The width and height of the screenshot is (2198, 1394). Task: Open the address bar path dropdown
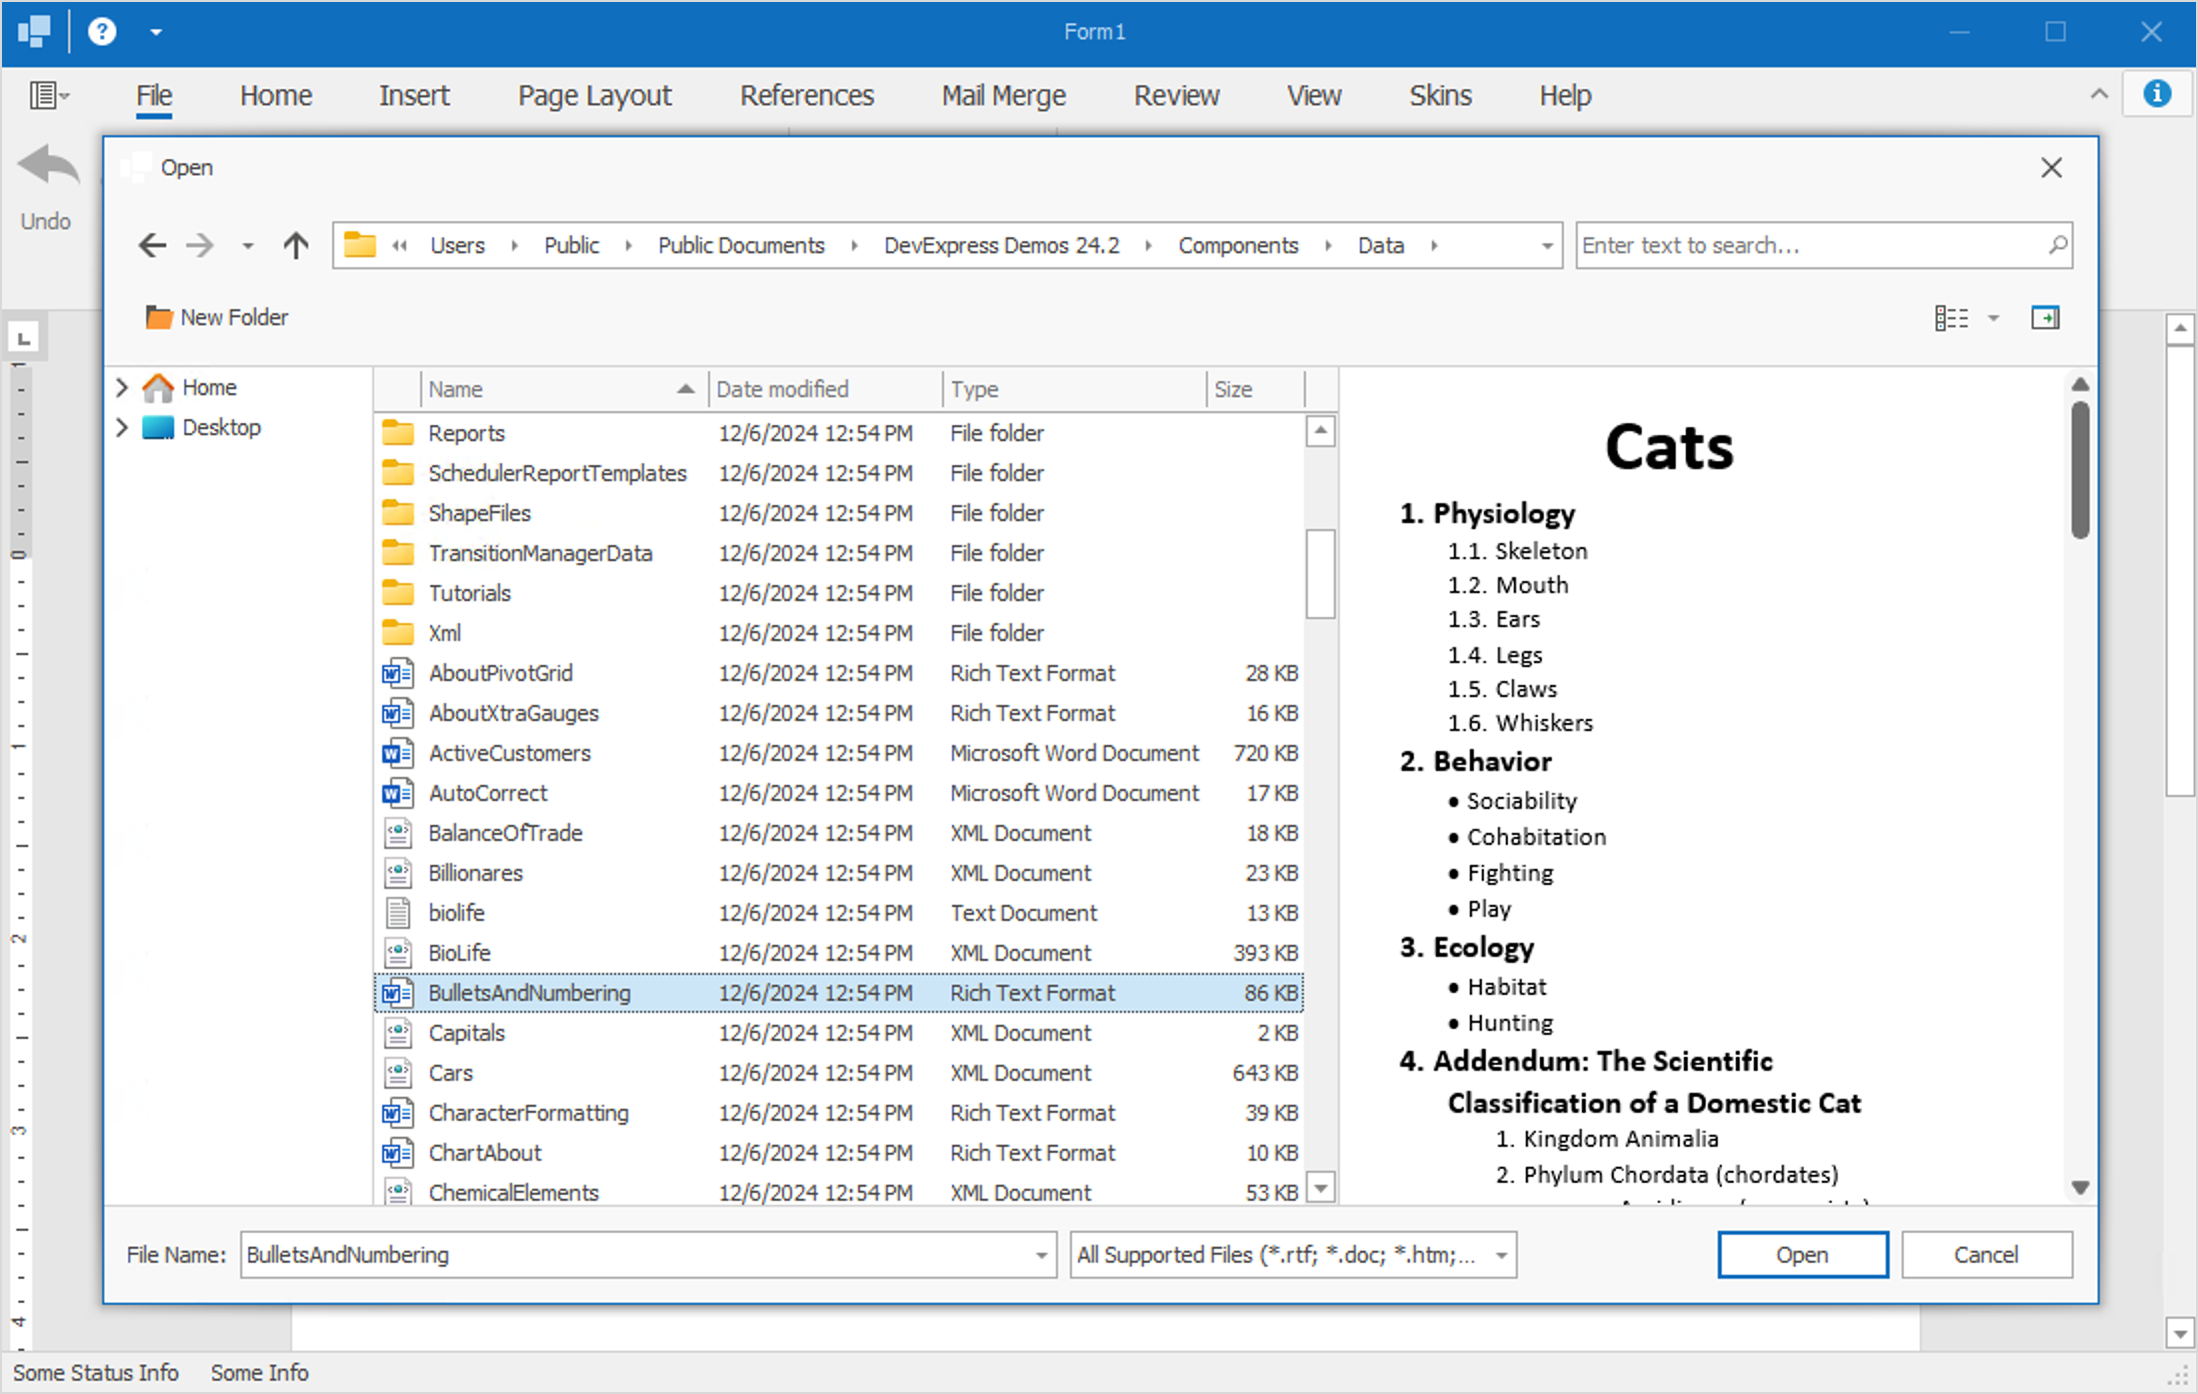coord(1546,245)
